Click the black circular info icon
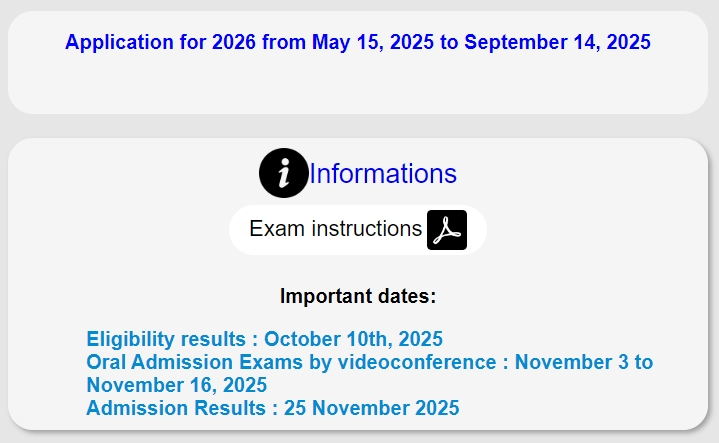719x443 pixels. [284, 173]
